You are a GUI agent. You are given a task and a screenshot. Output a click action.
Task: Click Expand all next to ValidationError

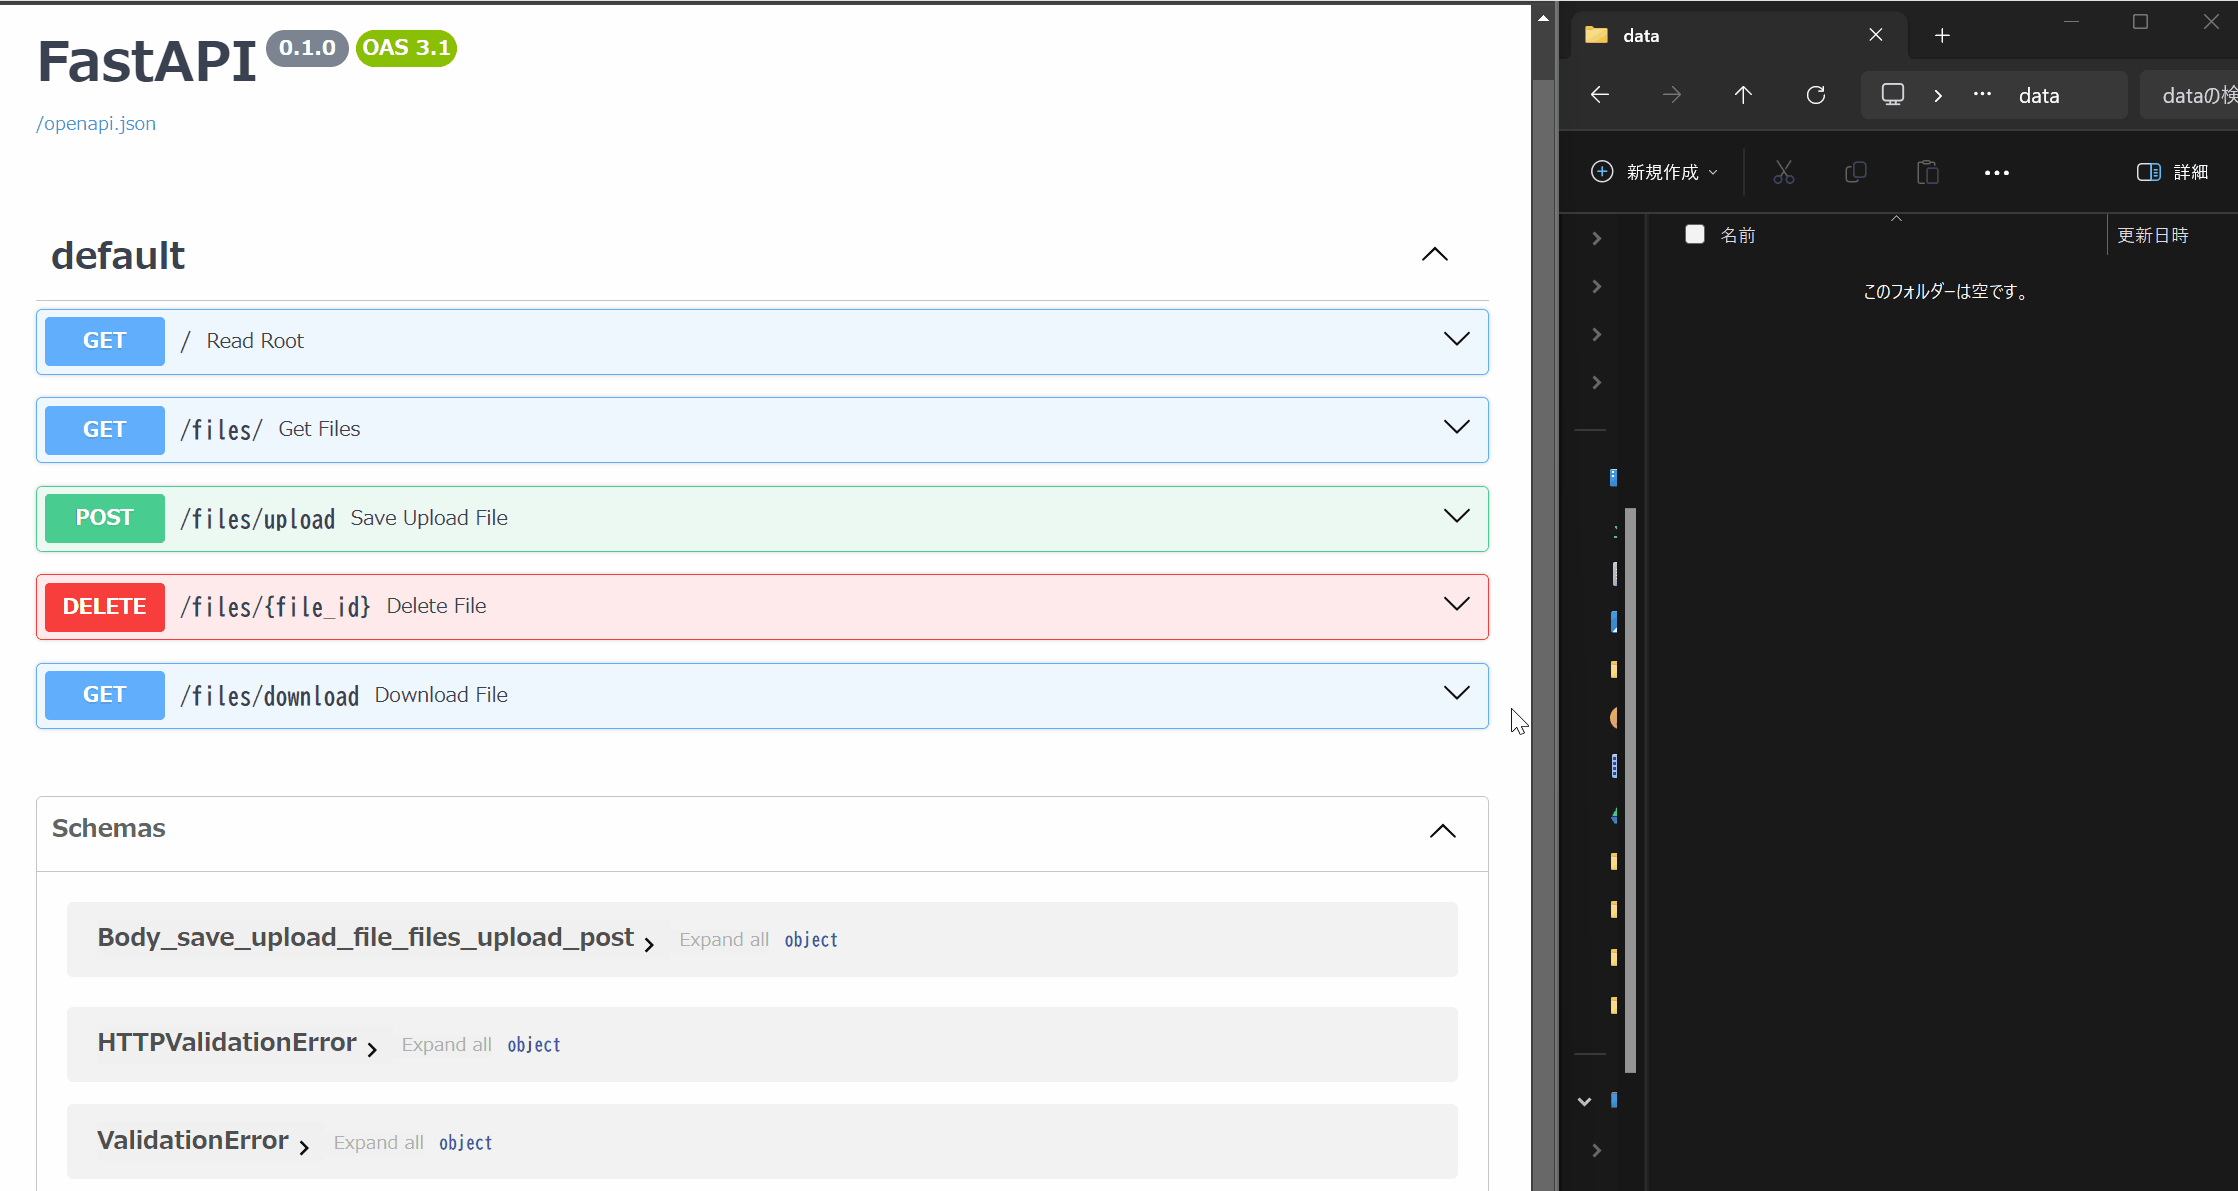[378, 1143]
